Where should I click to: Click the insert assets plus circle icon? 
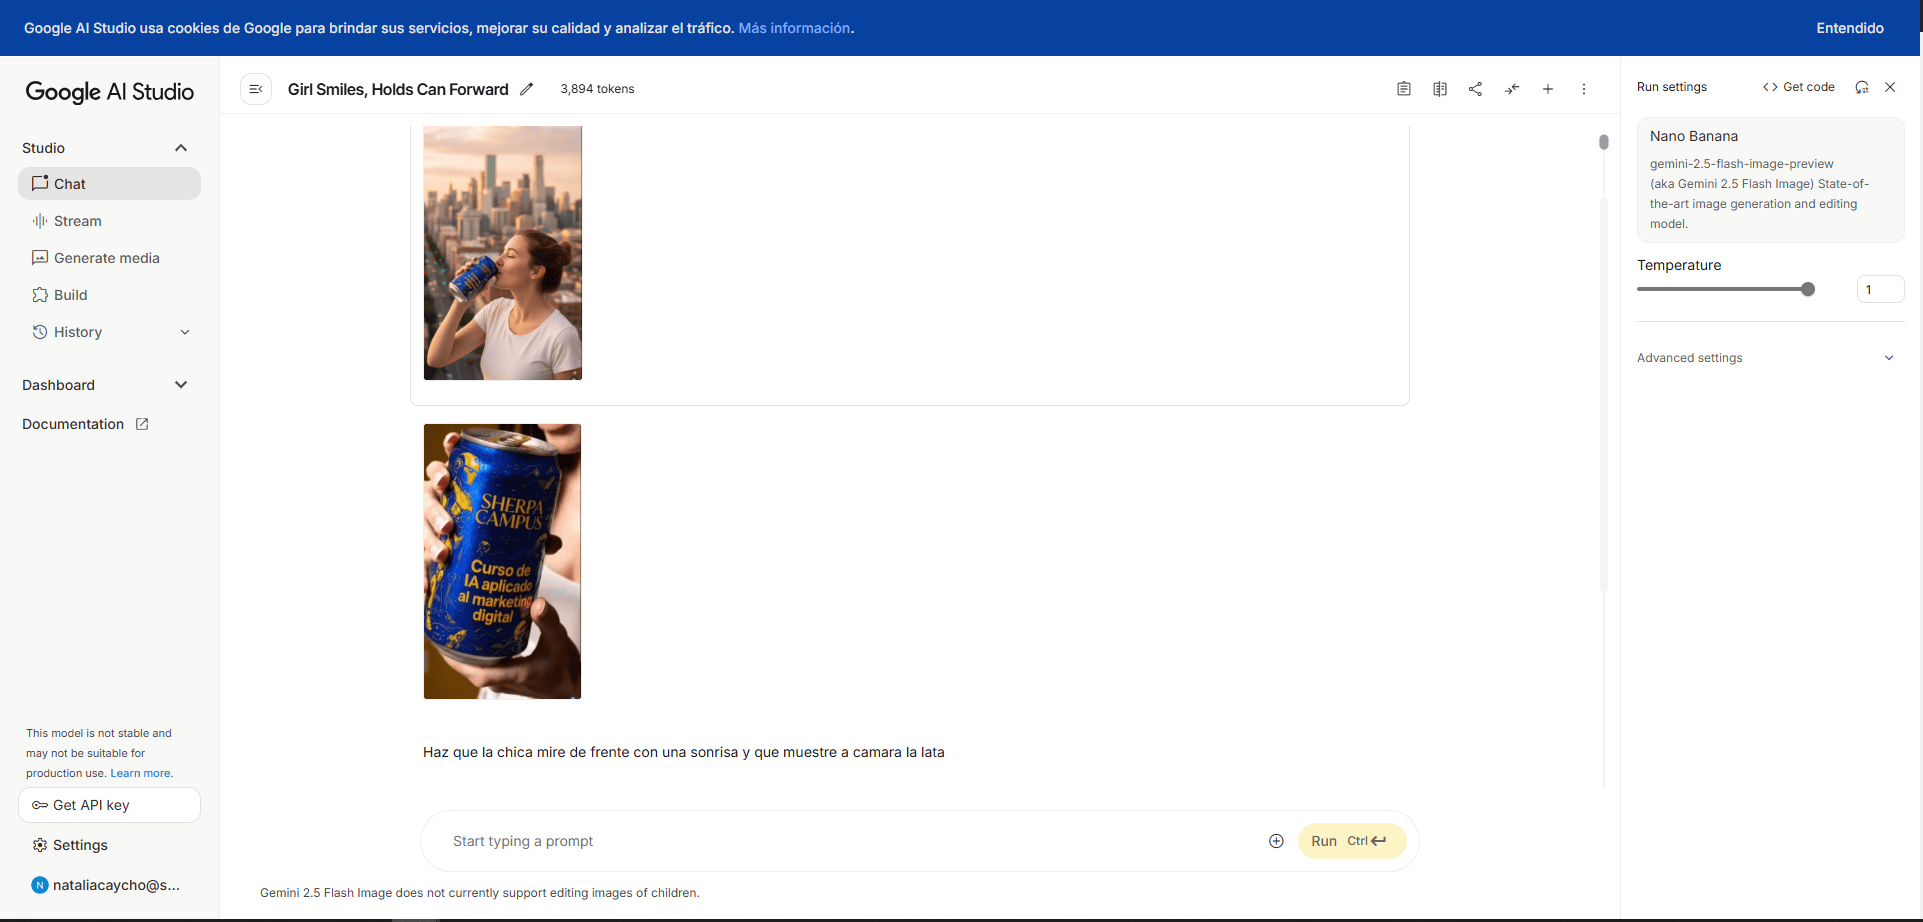coord(1276,841)
